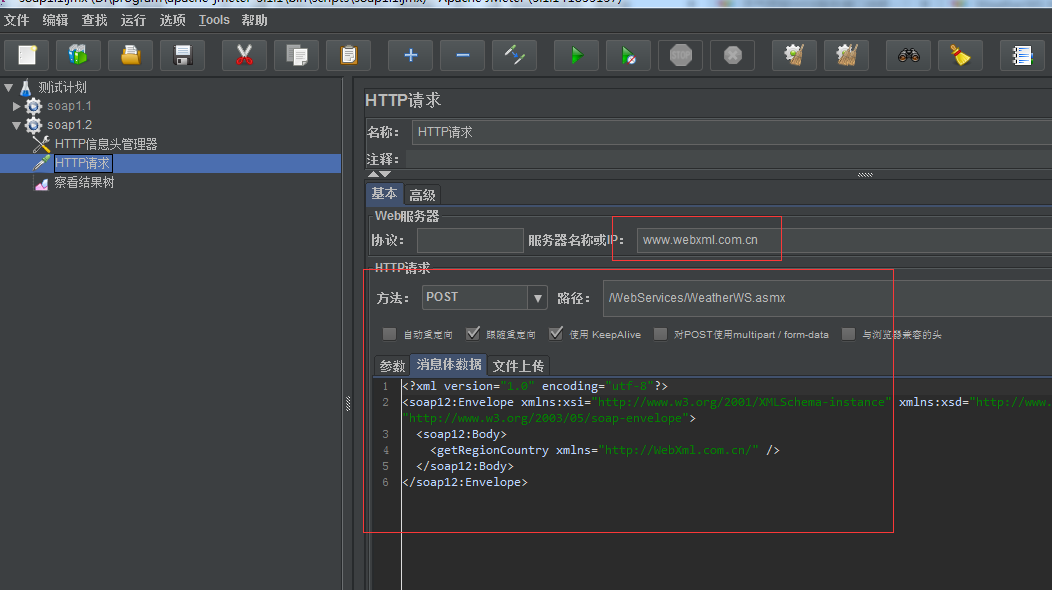Click the New test plan icon
1052x590 pixels.
pyautogui.click(x=27, y=55)
